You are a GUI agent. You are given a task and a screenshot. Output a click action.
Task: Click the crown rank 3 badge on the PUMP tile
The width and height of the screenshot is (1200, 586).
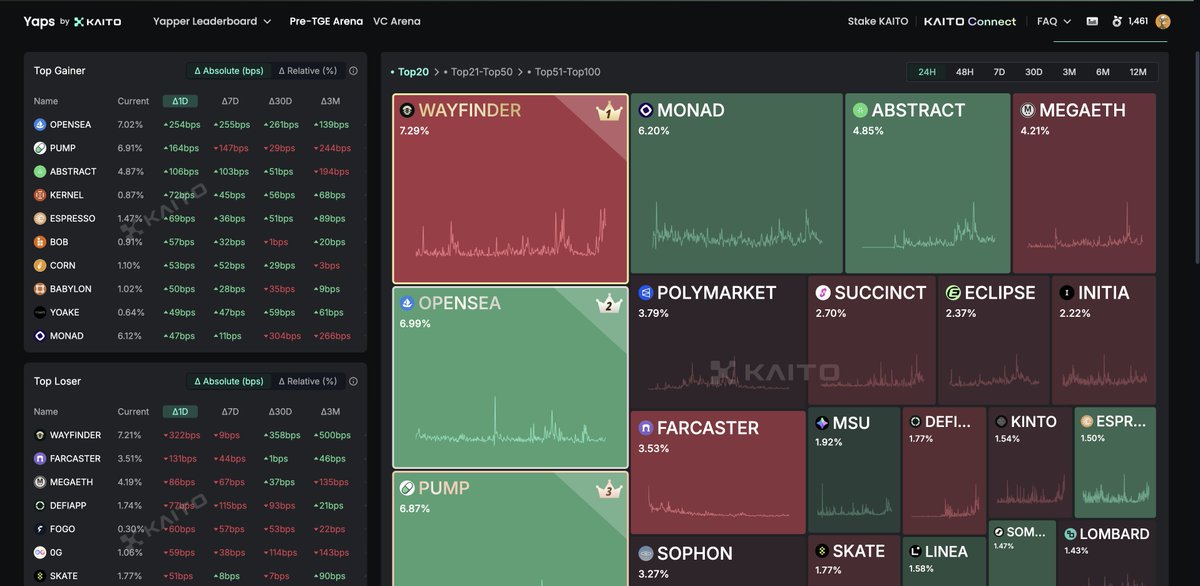click(608, 489)
